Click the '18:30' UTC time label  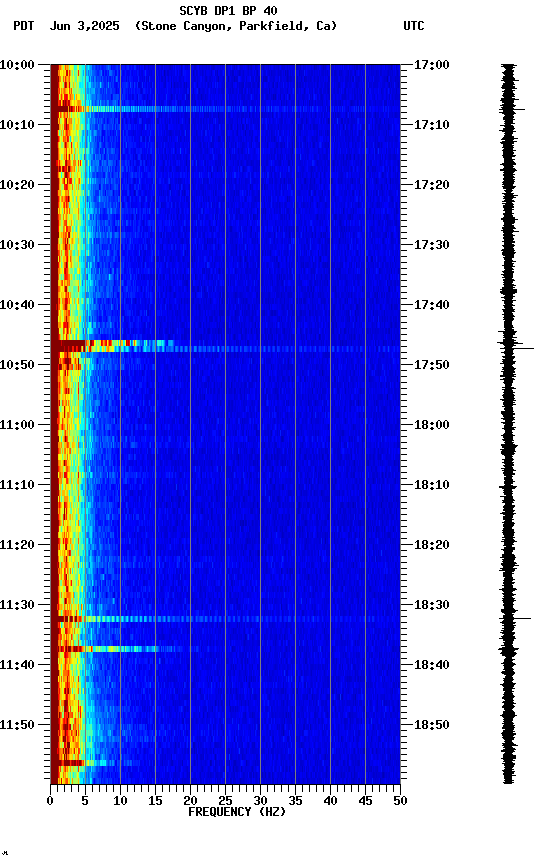[432, 605]
